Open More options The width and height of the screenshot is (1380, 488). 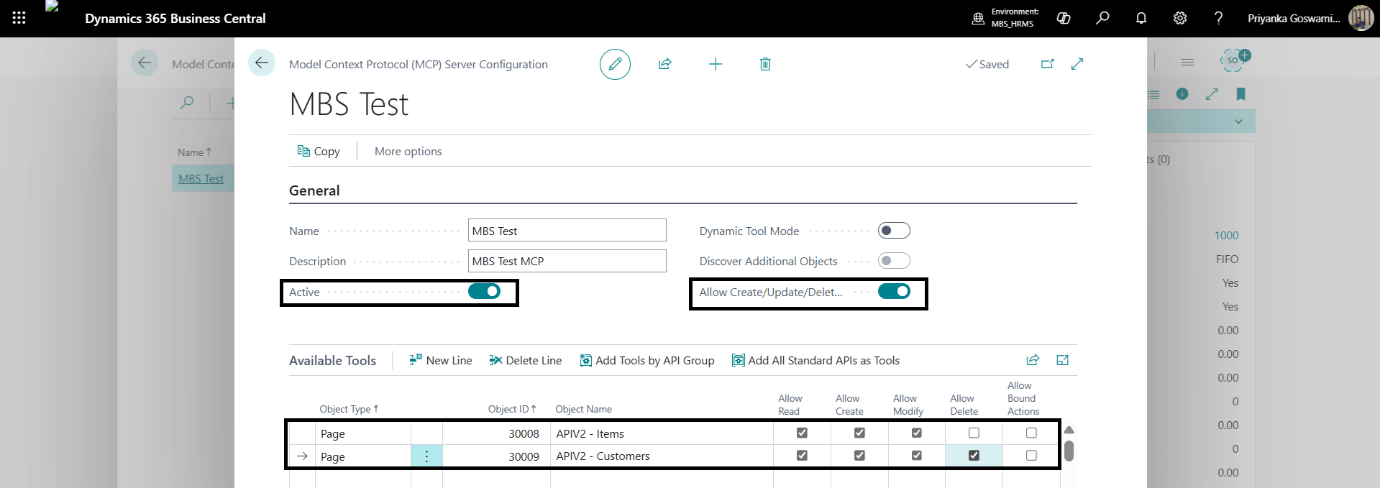408,151
